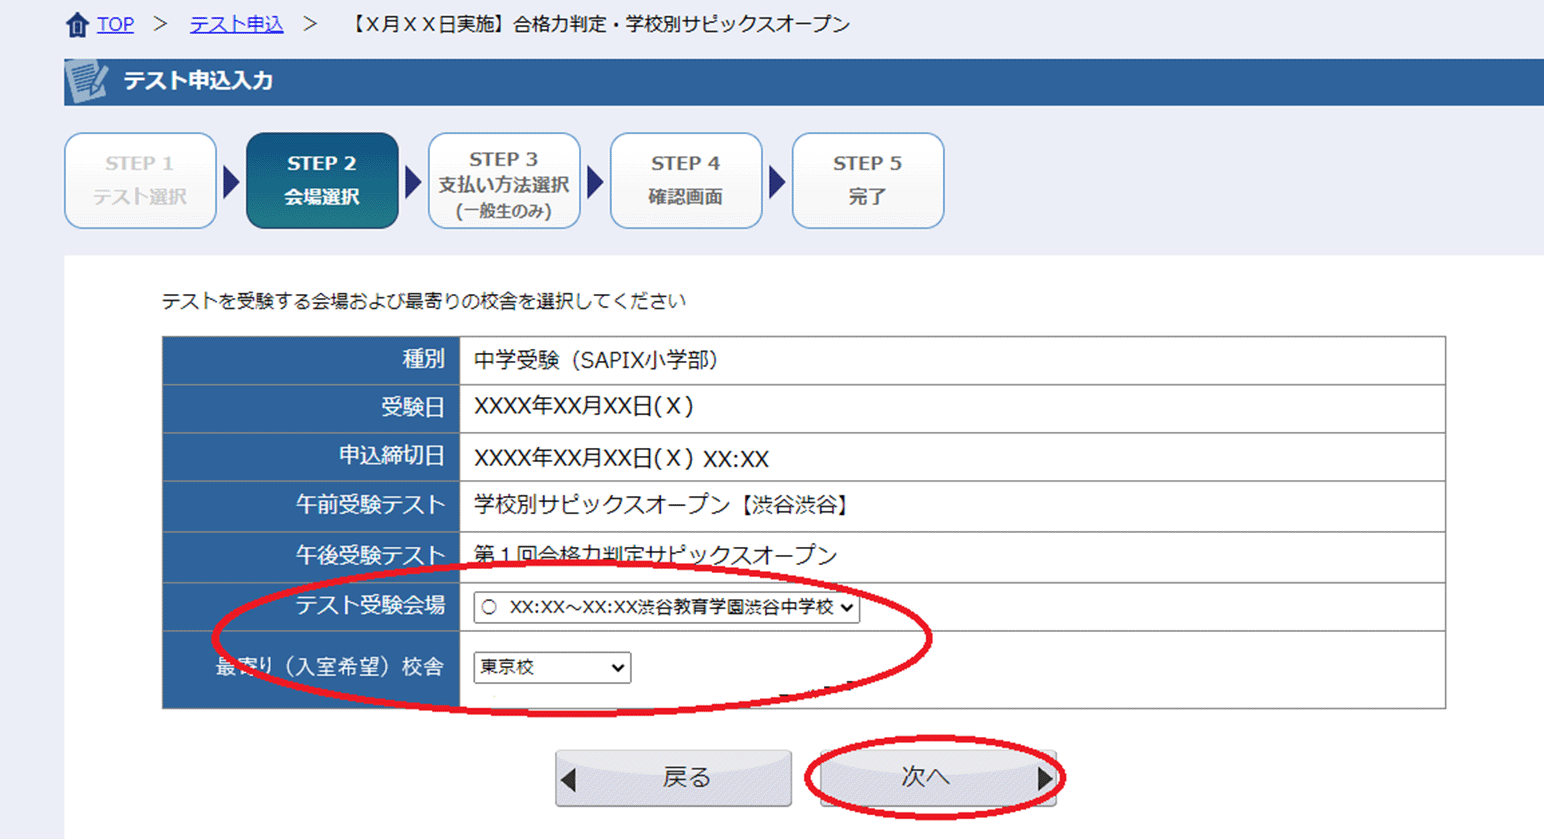Click the 学校別サピックスオープン【渋谷渋谷】 table cell
Screen dimensions: 1544x839
tap(661, 506)
